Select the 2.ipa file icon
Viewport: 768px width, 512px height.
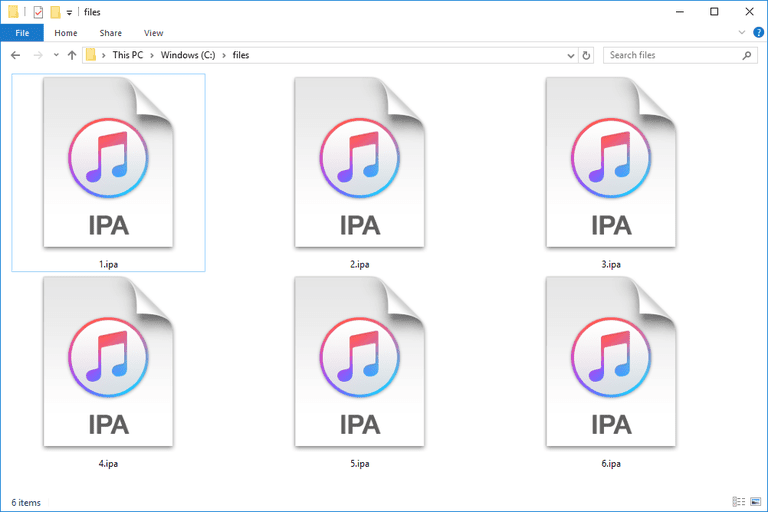click(x=360, y=162)
